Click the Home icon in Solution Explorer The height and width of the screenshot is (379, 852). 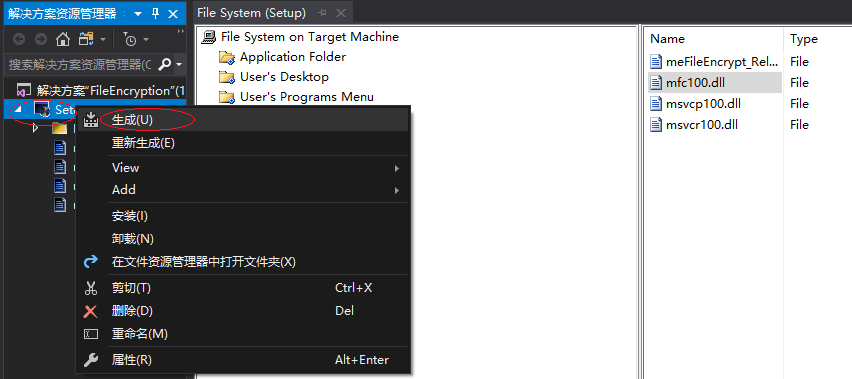pyautogui.click(x=63, y=39)
